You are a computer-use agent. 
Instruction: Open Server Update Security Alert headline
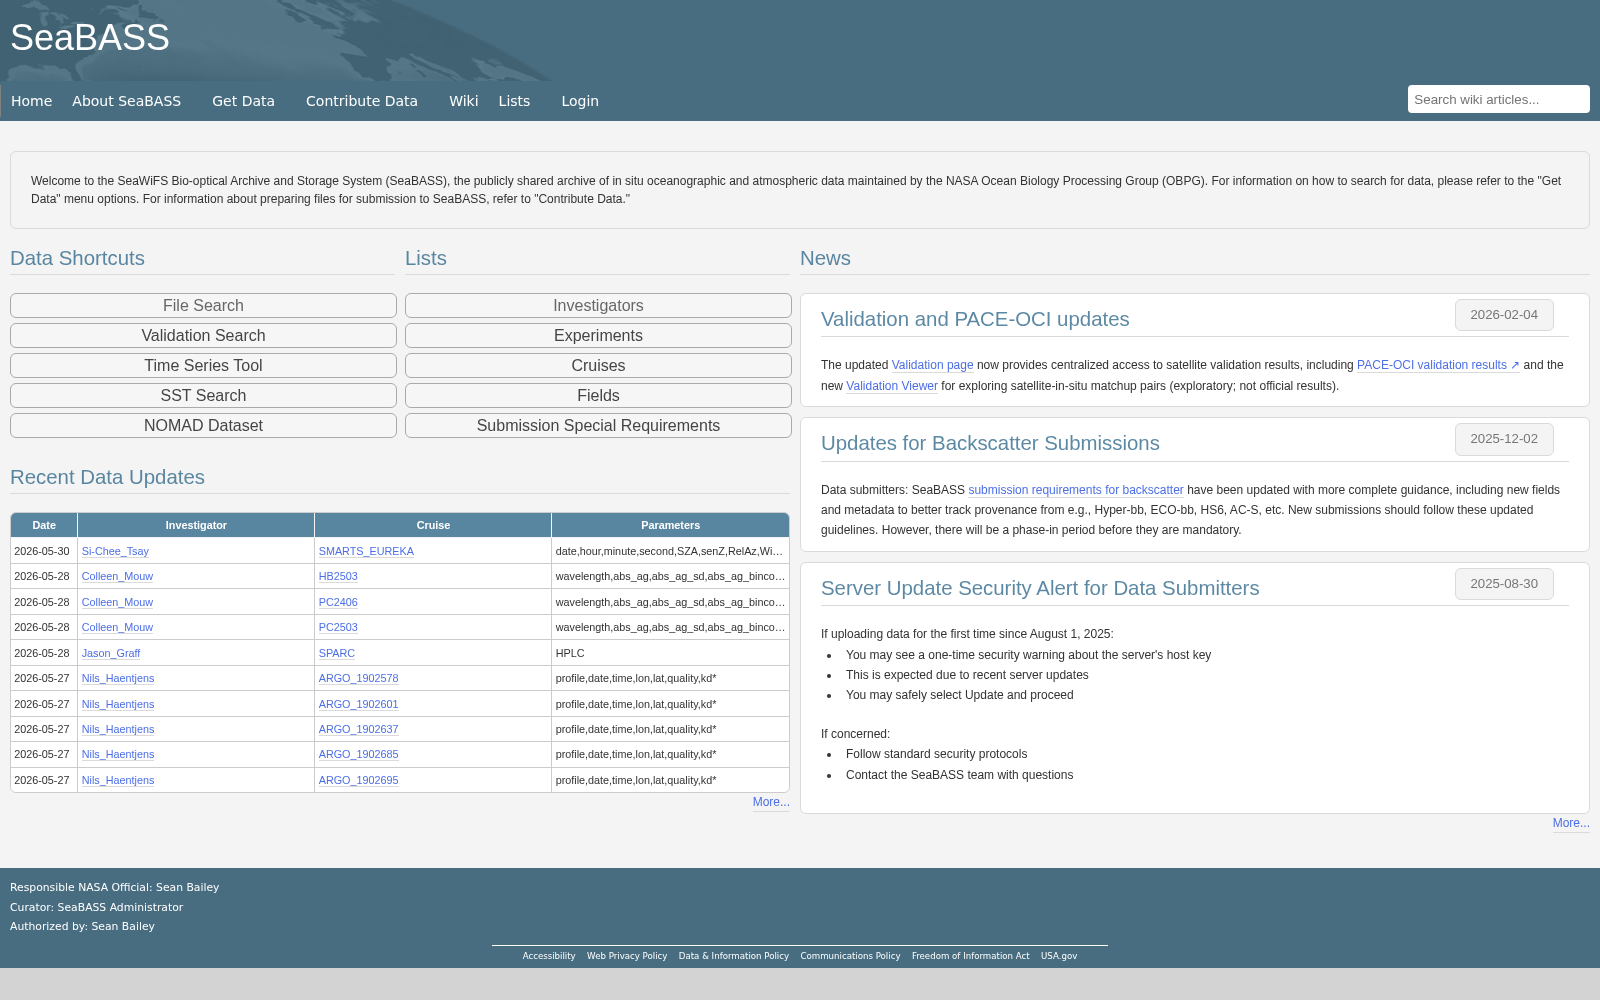click(1040, 588)
